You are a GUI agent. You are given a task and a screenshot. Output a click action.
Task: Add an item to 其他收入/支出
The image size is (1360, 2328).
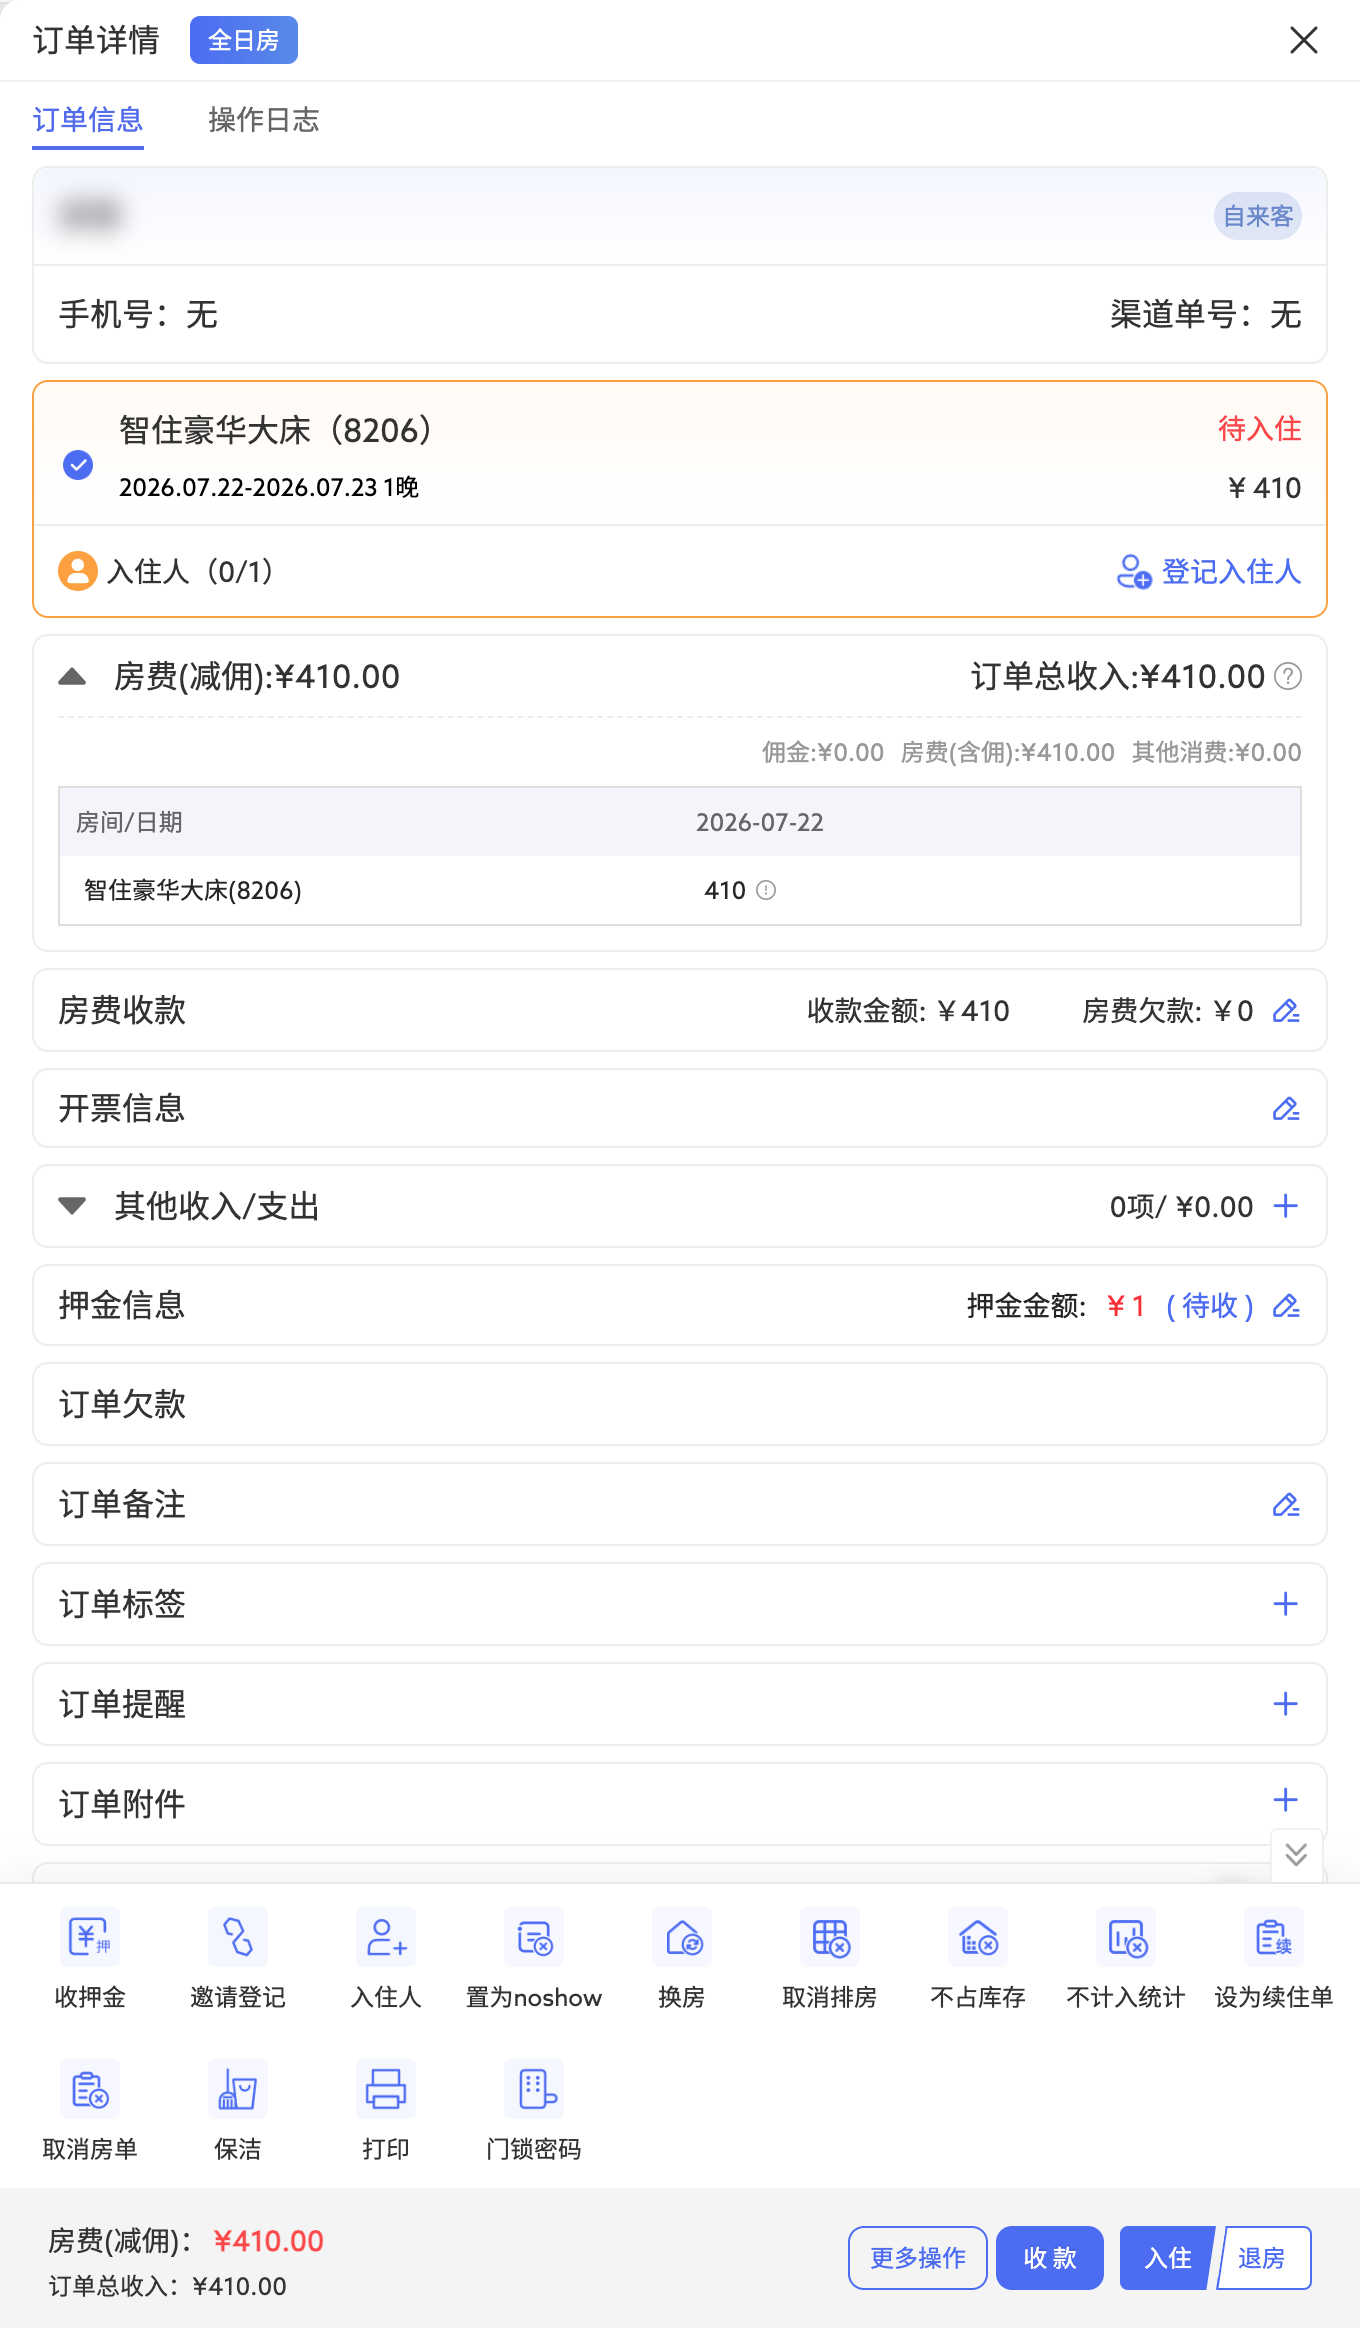tap(1286, 1206)
